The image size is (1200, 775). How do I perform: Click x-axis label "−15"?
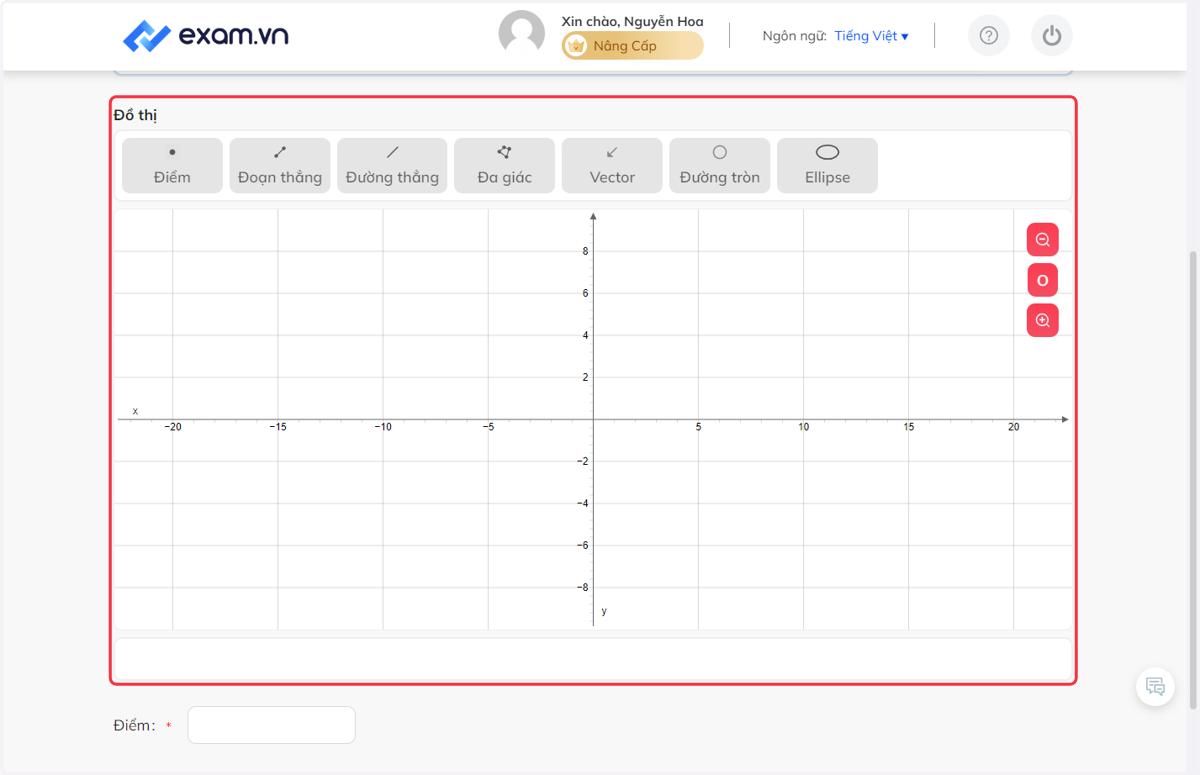(x=278, y=427)
